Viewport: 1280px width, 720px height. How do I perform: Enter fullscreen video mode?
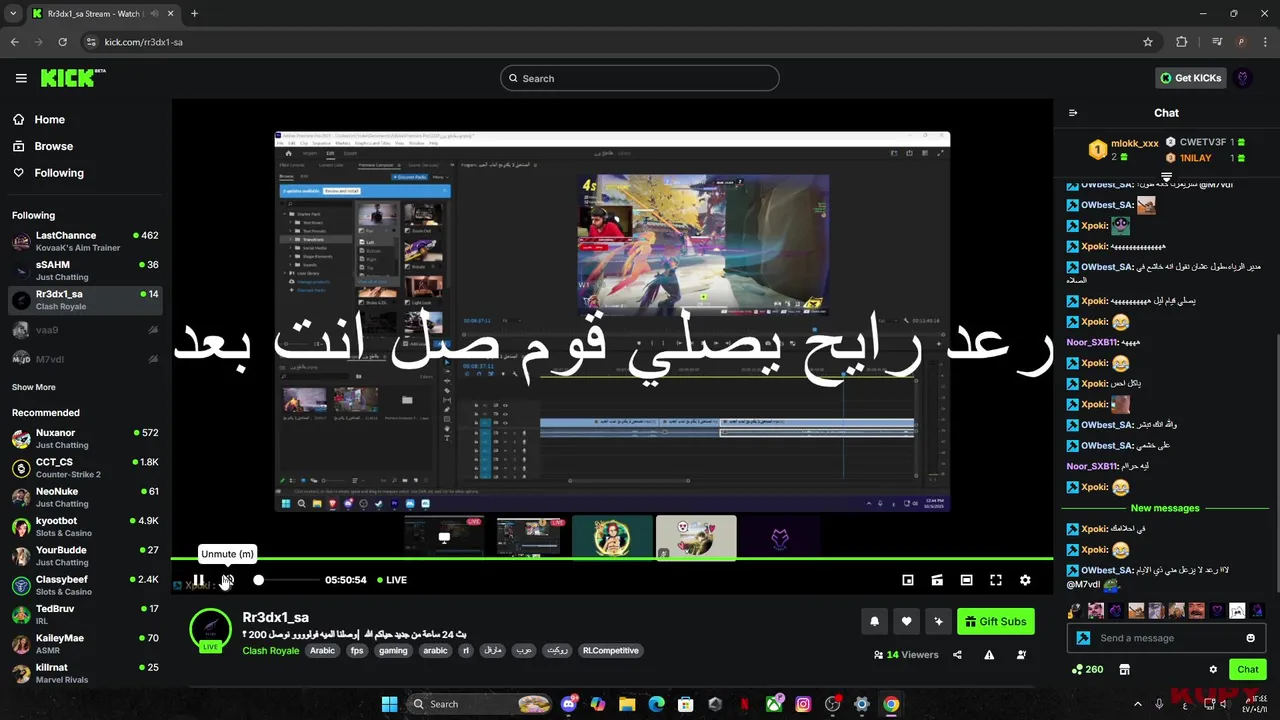pyautogui.click(x=996, y=580)
